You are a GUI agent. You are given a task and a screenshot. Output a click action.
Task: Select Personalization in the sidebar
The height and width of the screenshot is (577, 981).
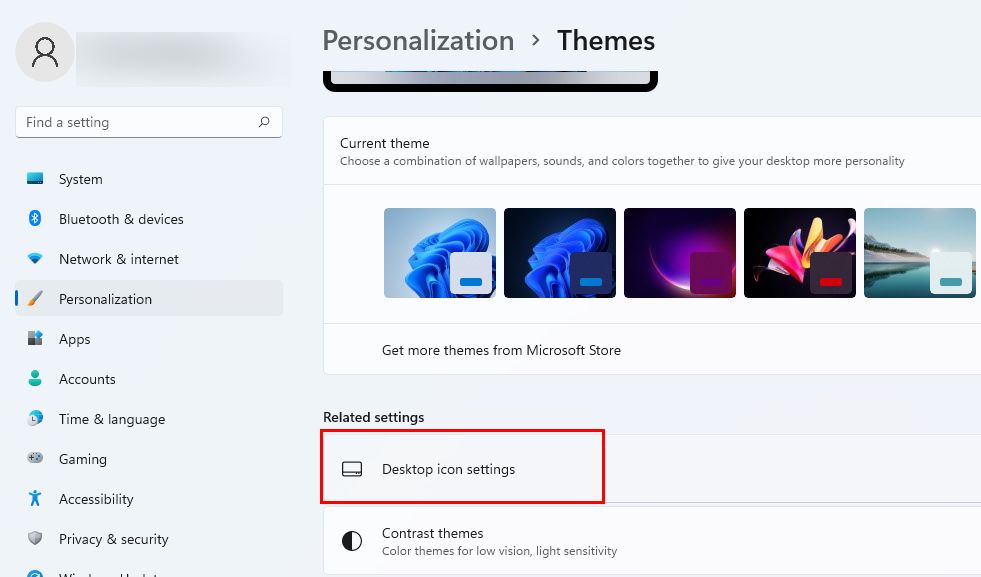pos(105,298)
